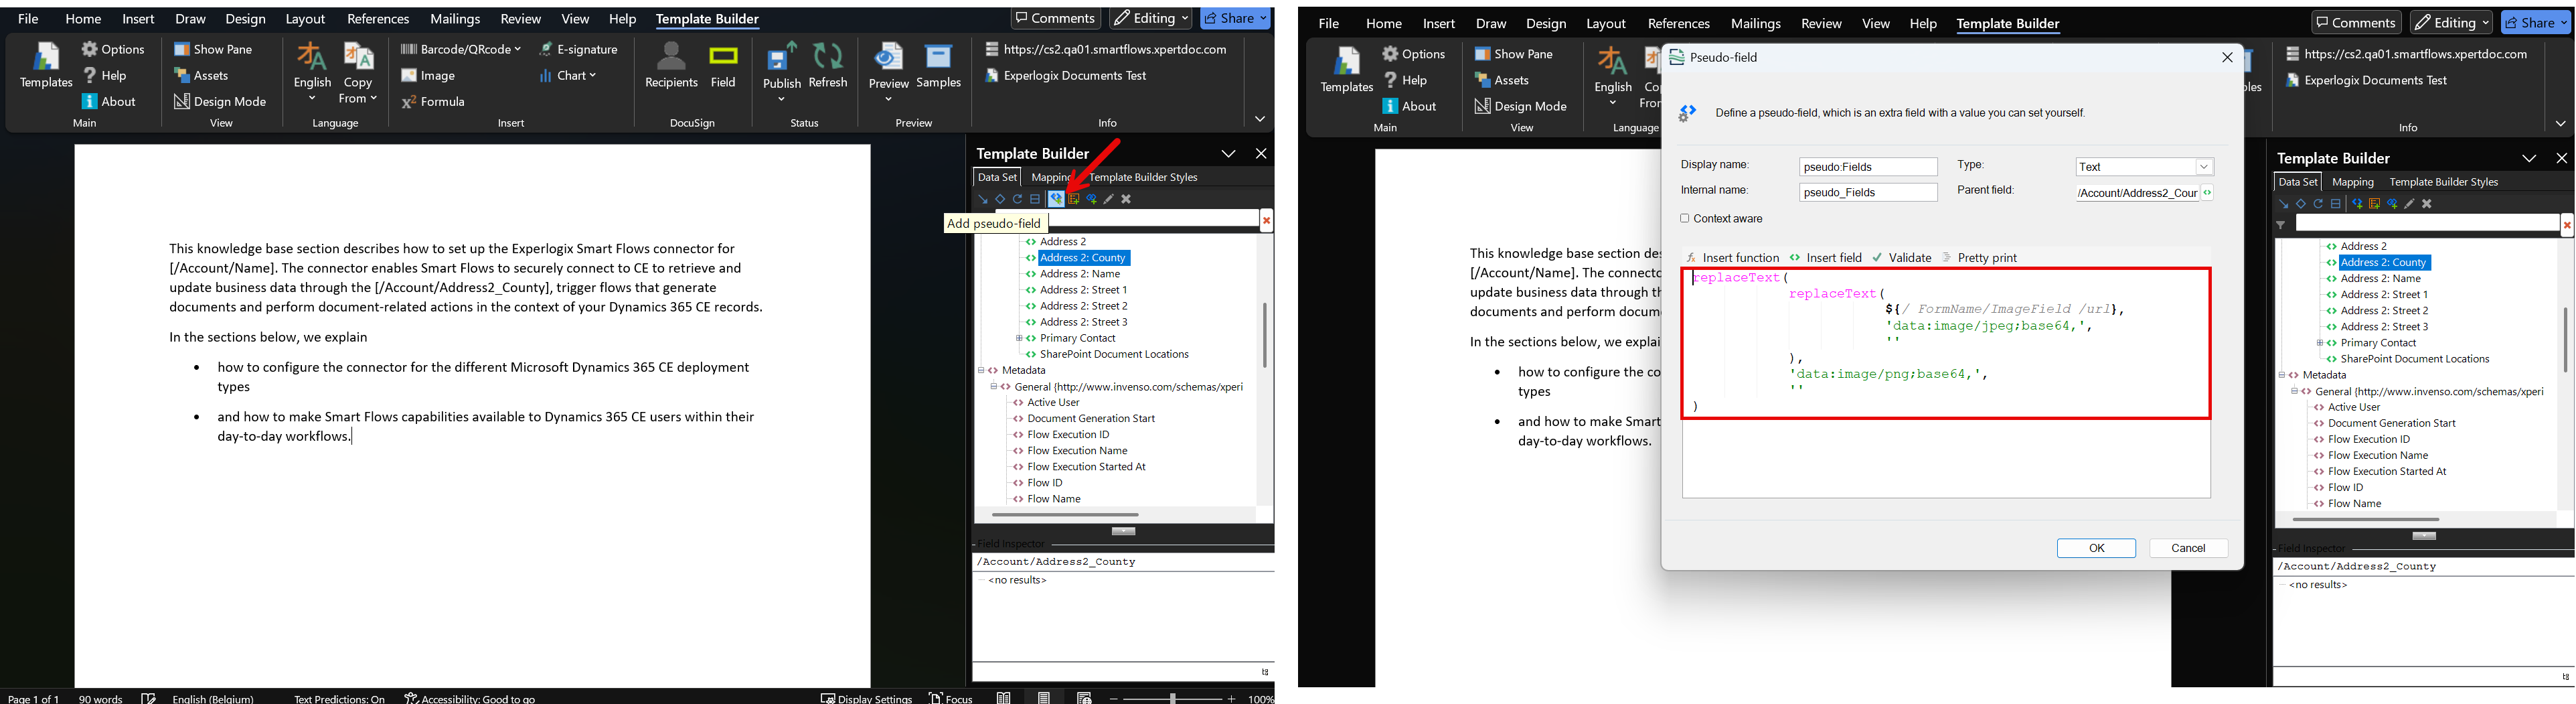Click Insert field in Pseudo-field dialog
This screenshot has height=704, width=2576.
click(x=1825, y=257)
